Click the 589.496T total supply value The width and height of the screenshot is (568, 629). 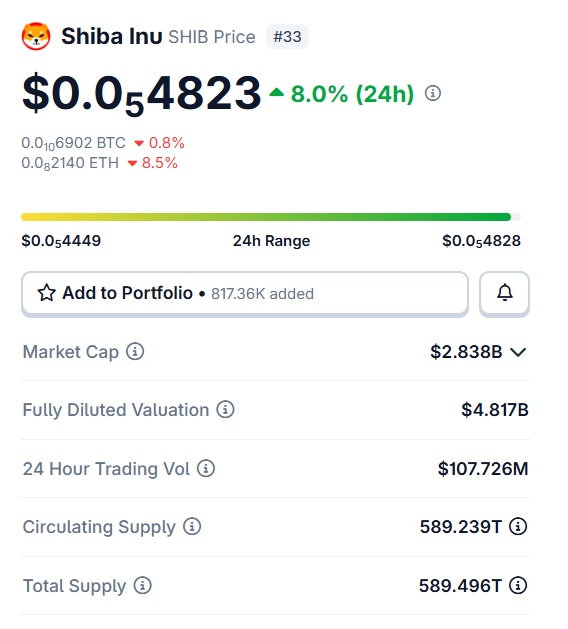point(460,585)
